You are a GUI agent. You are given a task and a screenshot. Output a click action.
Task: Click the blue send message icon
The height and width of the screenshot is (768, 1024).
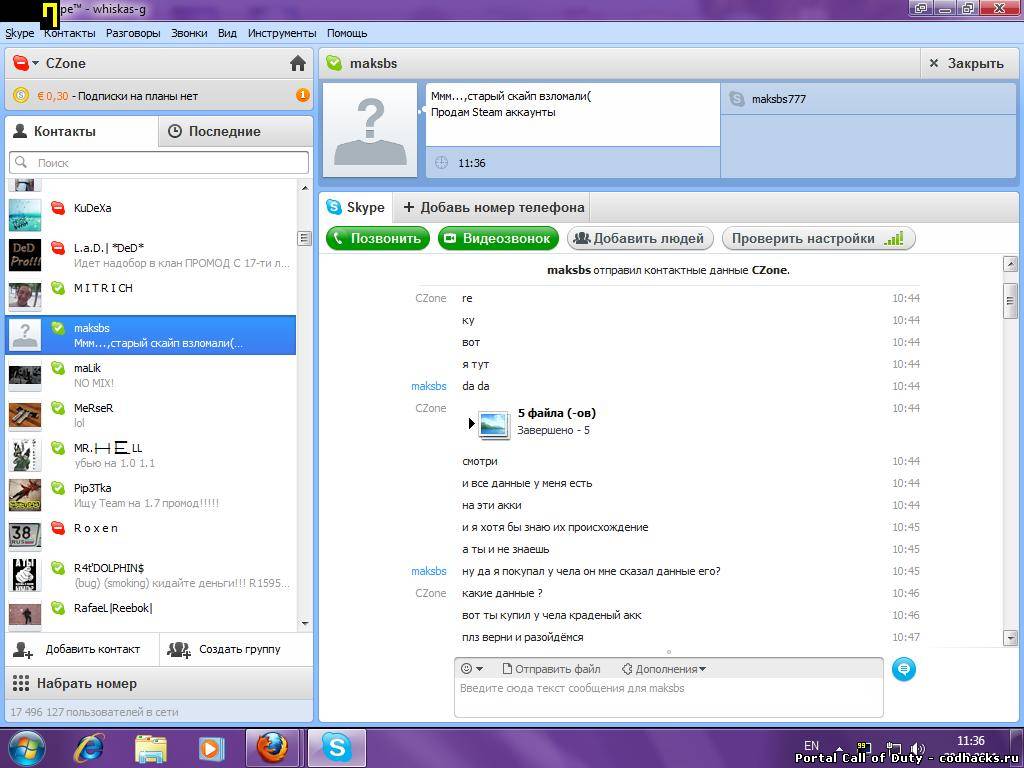click(904, 669)
